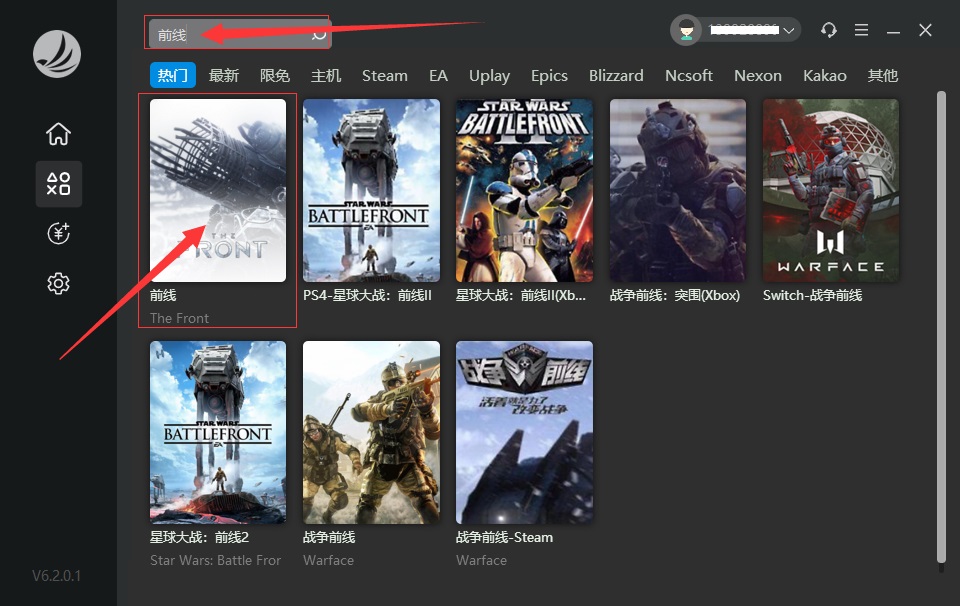Switch to the 主机 tab

pyautogui.click(x=326, y=75)
